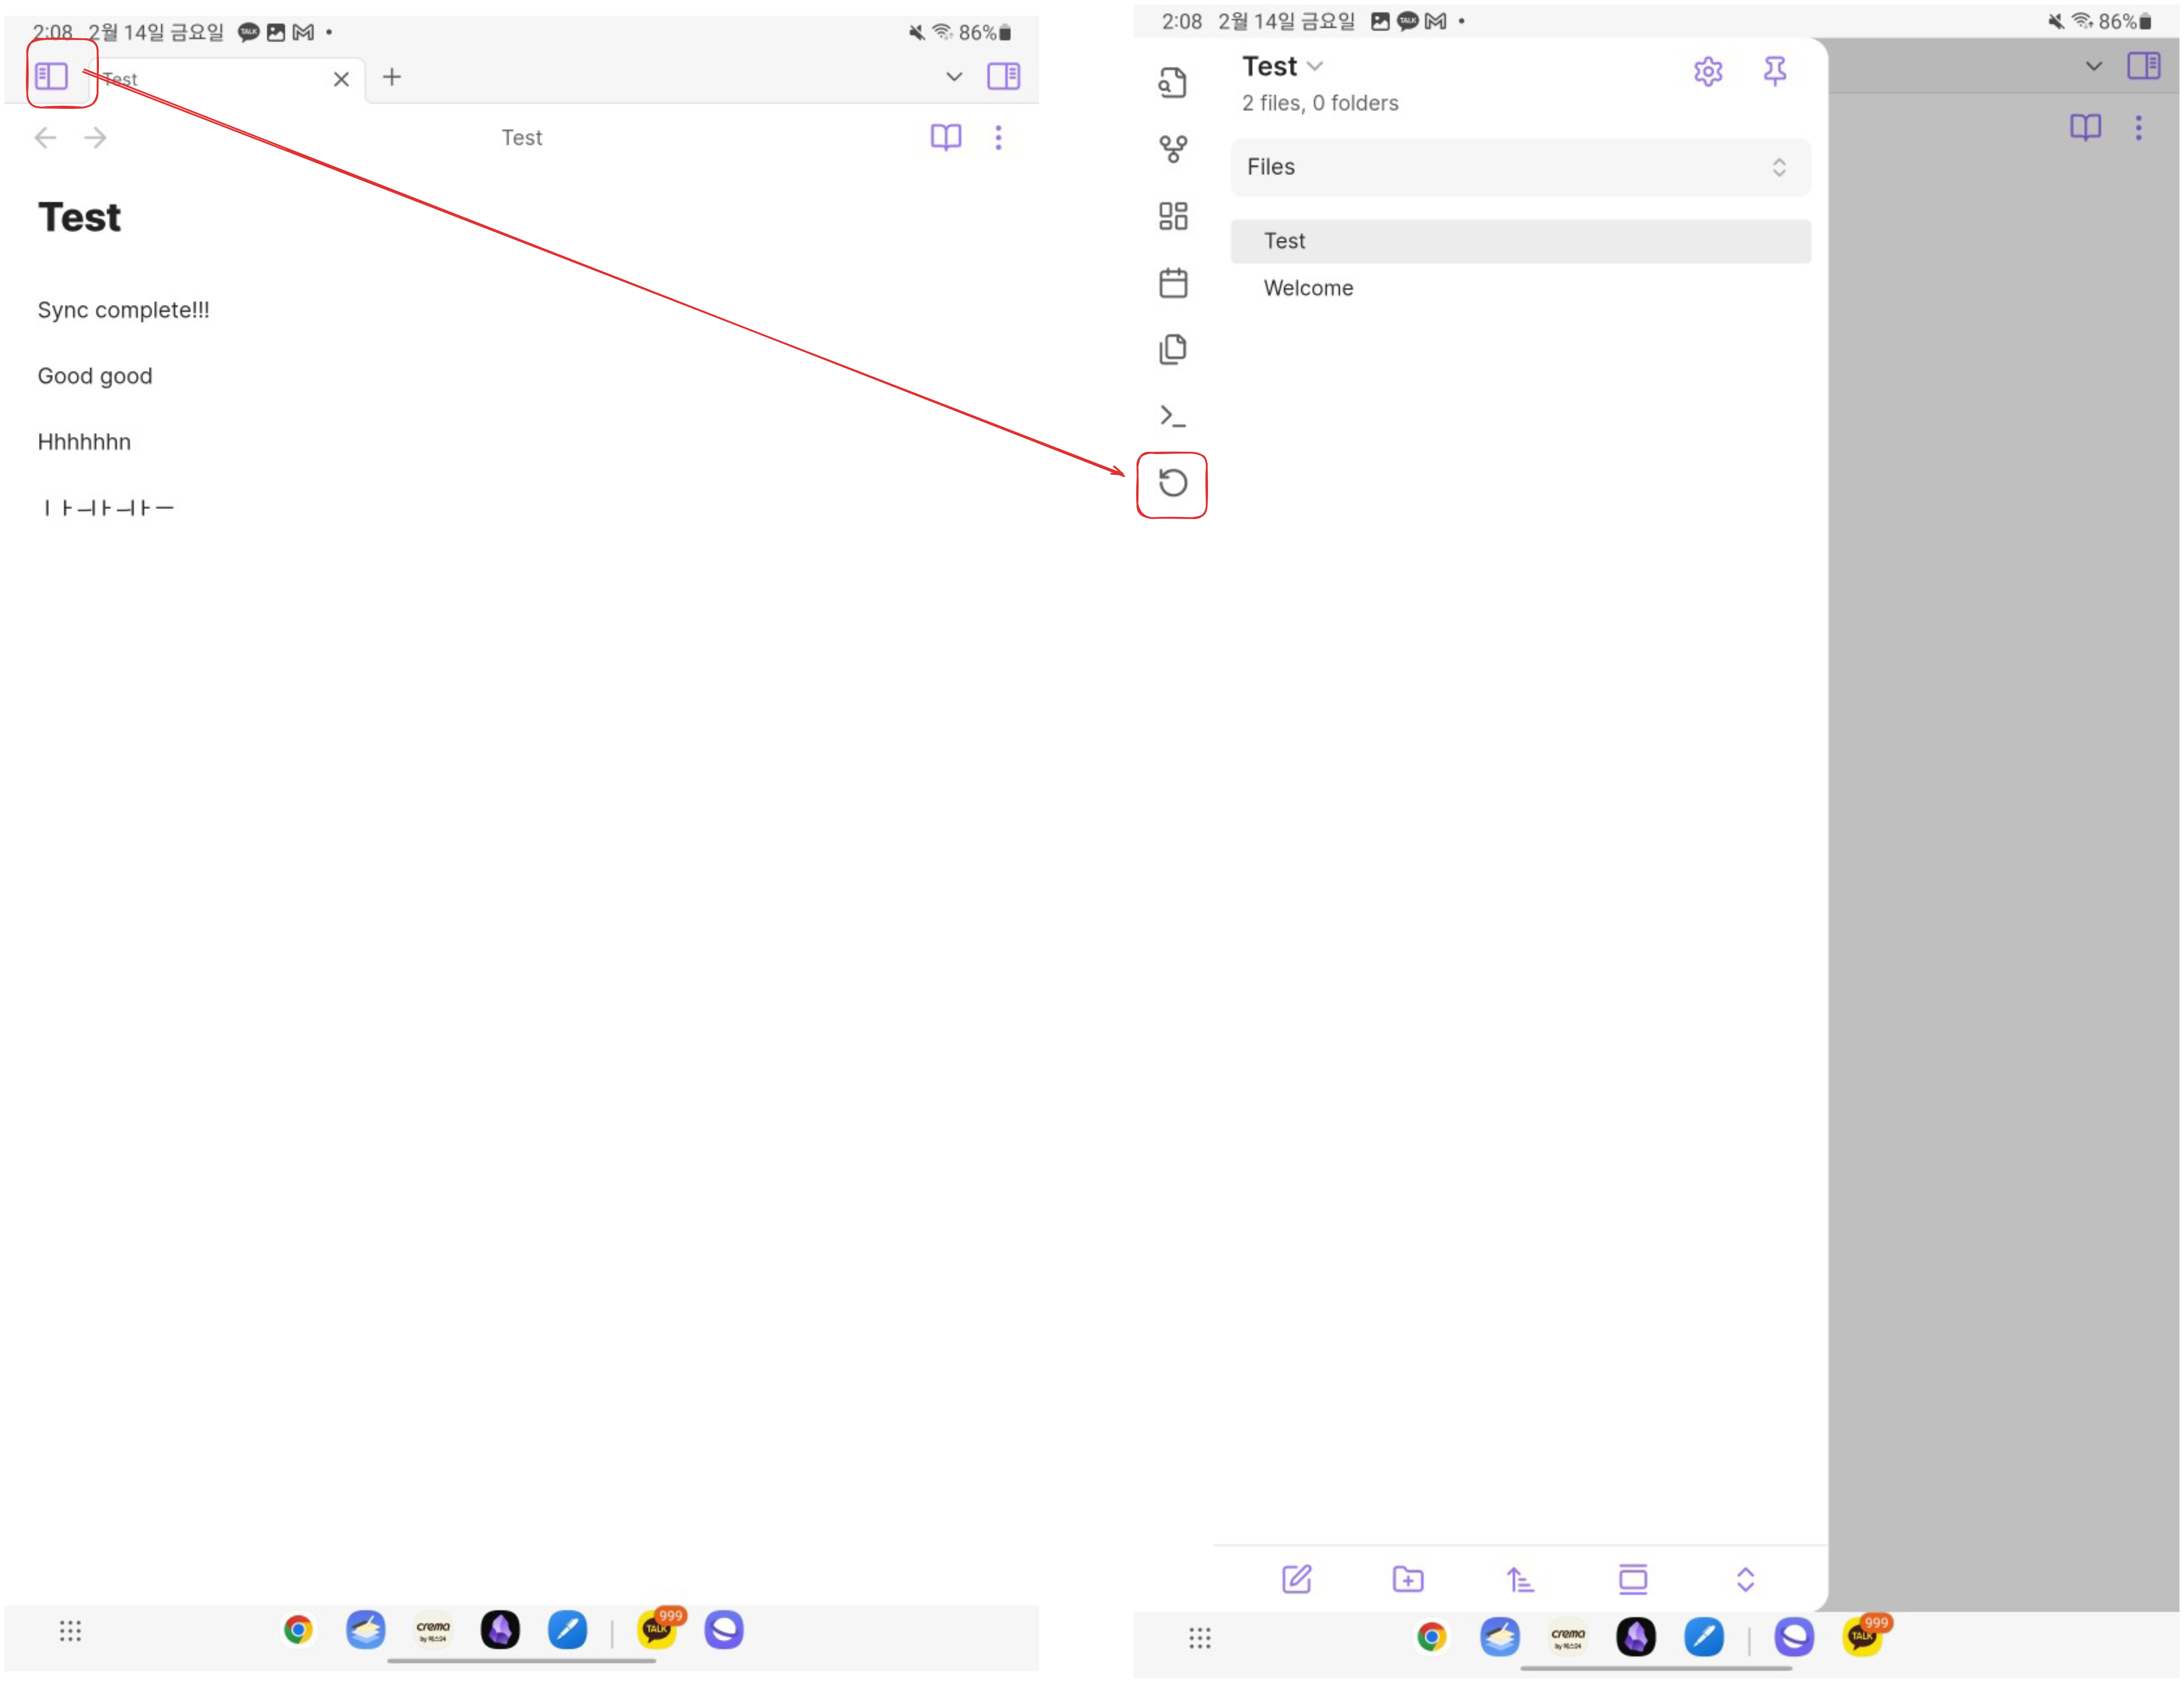Click the 'Good good' line

tap(95, 376)
